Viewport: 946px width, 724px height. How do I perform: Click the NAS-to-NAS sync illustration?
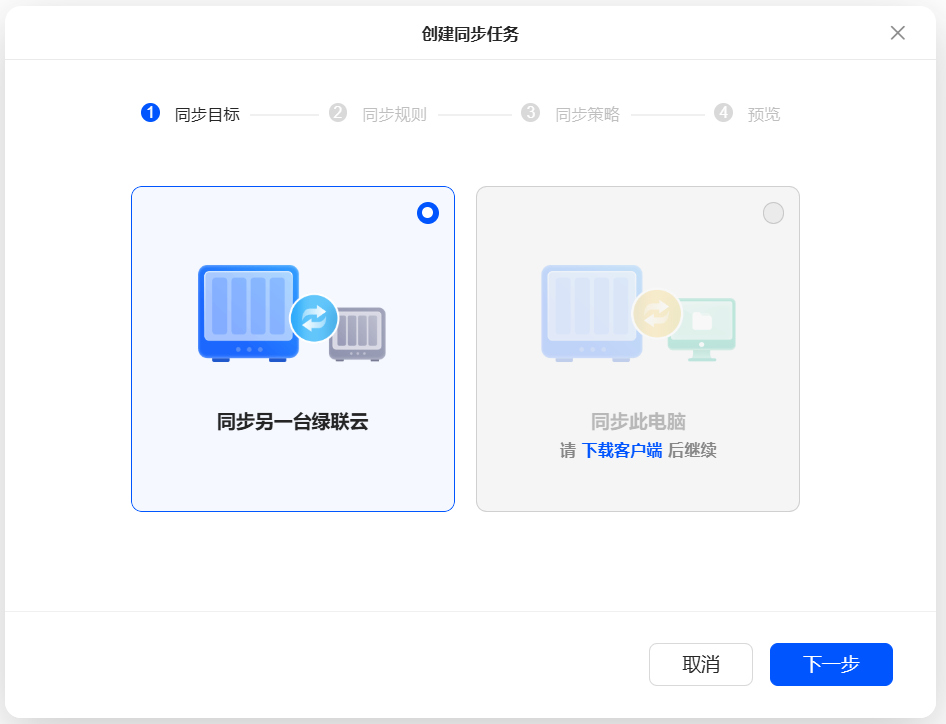(x=292, y=313)
